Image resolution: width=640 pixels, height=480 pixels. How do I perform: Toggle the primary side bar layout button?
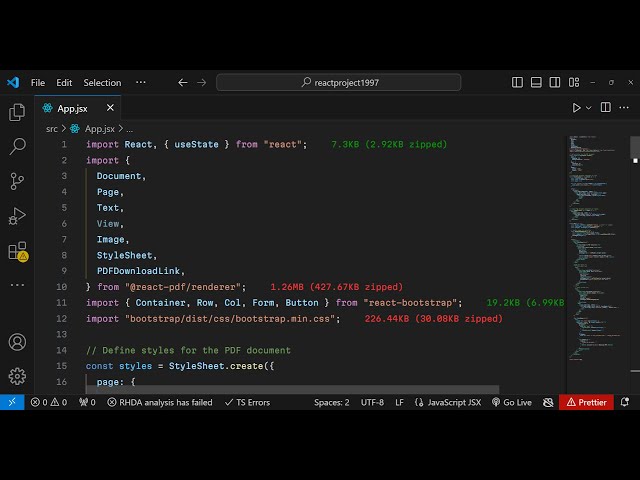click(517, 83)
